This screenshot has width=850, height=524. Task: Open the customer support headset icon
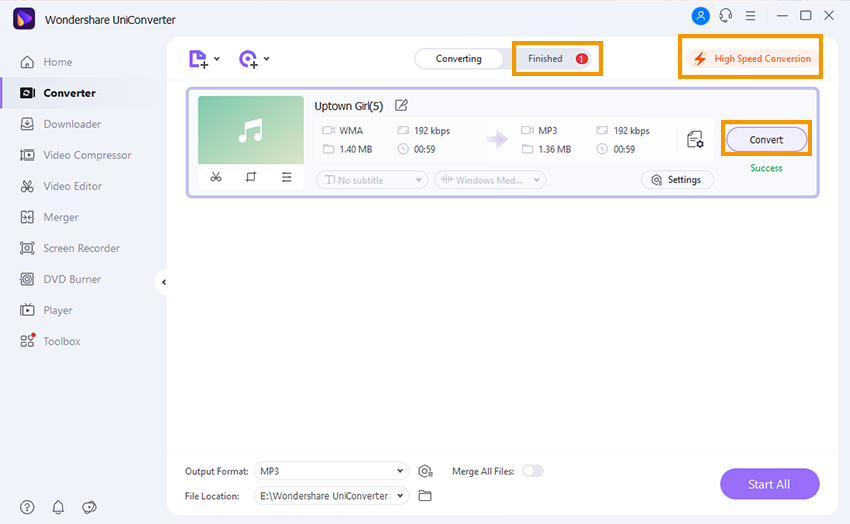coord(725,16)
